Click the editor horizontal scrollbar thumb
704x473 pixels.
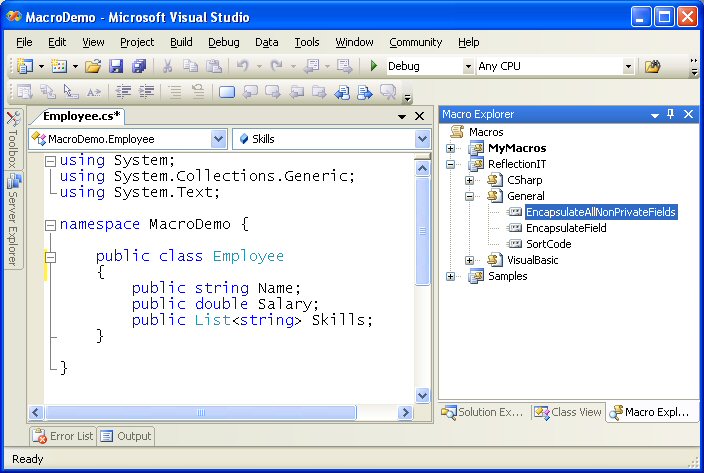[201, 412]
